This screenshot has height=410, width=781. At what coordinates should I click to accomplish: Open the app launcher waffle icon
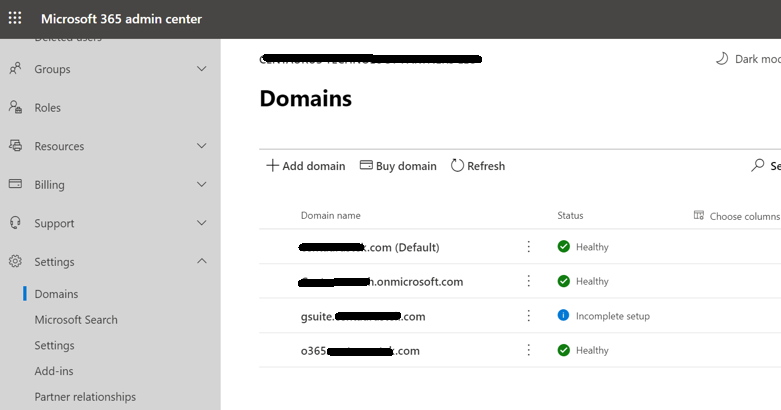(x=15, y=19)
